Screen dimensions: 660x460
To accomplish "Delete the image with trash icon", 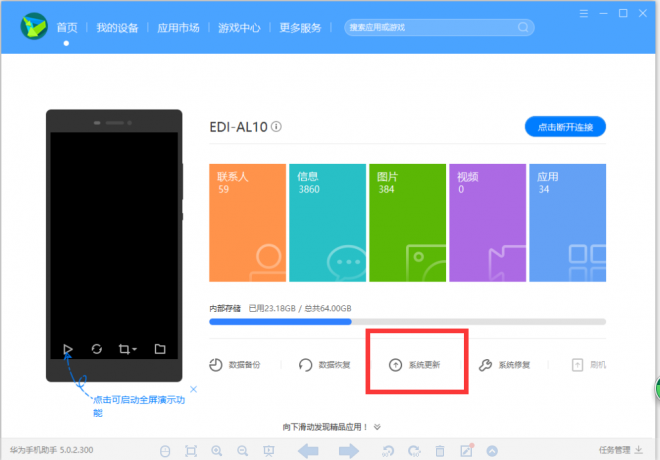I will point(440,451).
